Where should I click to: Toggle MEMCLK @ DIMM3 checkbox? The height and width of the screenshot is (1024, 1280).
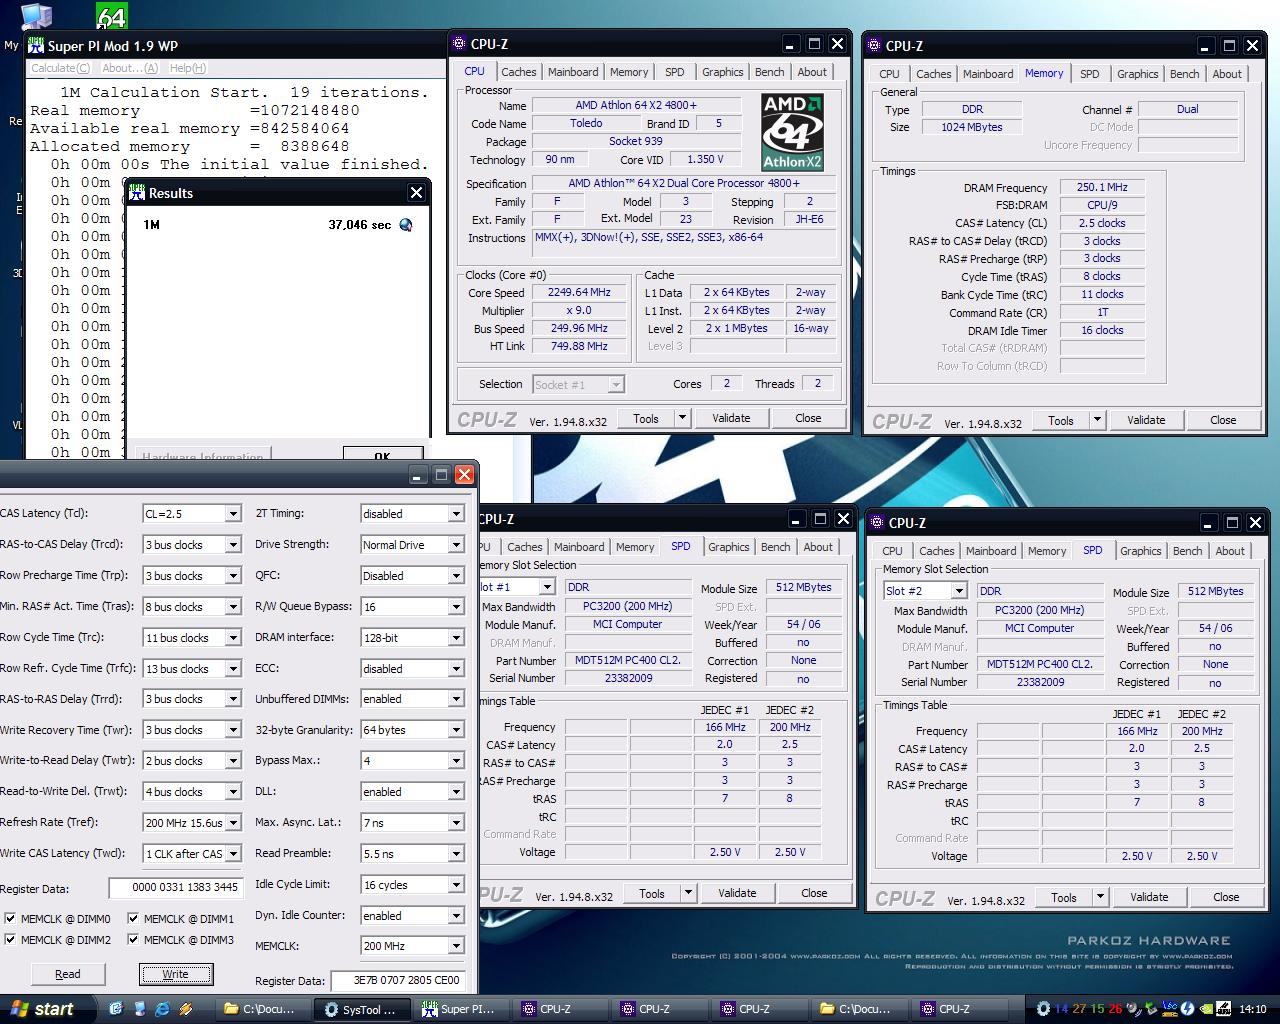133,939
